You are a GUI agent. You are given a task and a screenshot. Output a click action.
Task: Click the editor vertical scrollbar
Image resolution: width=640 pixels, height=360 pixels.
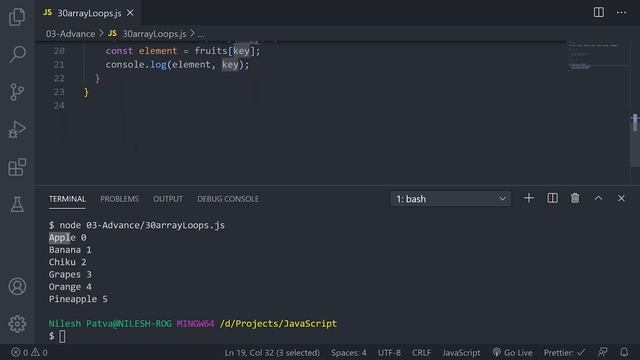pyautogui.click(x=635, y=140)
